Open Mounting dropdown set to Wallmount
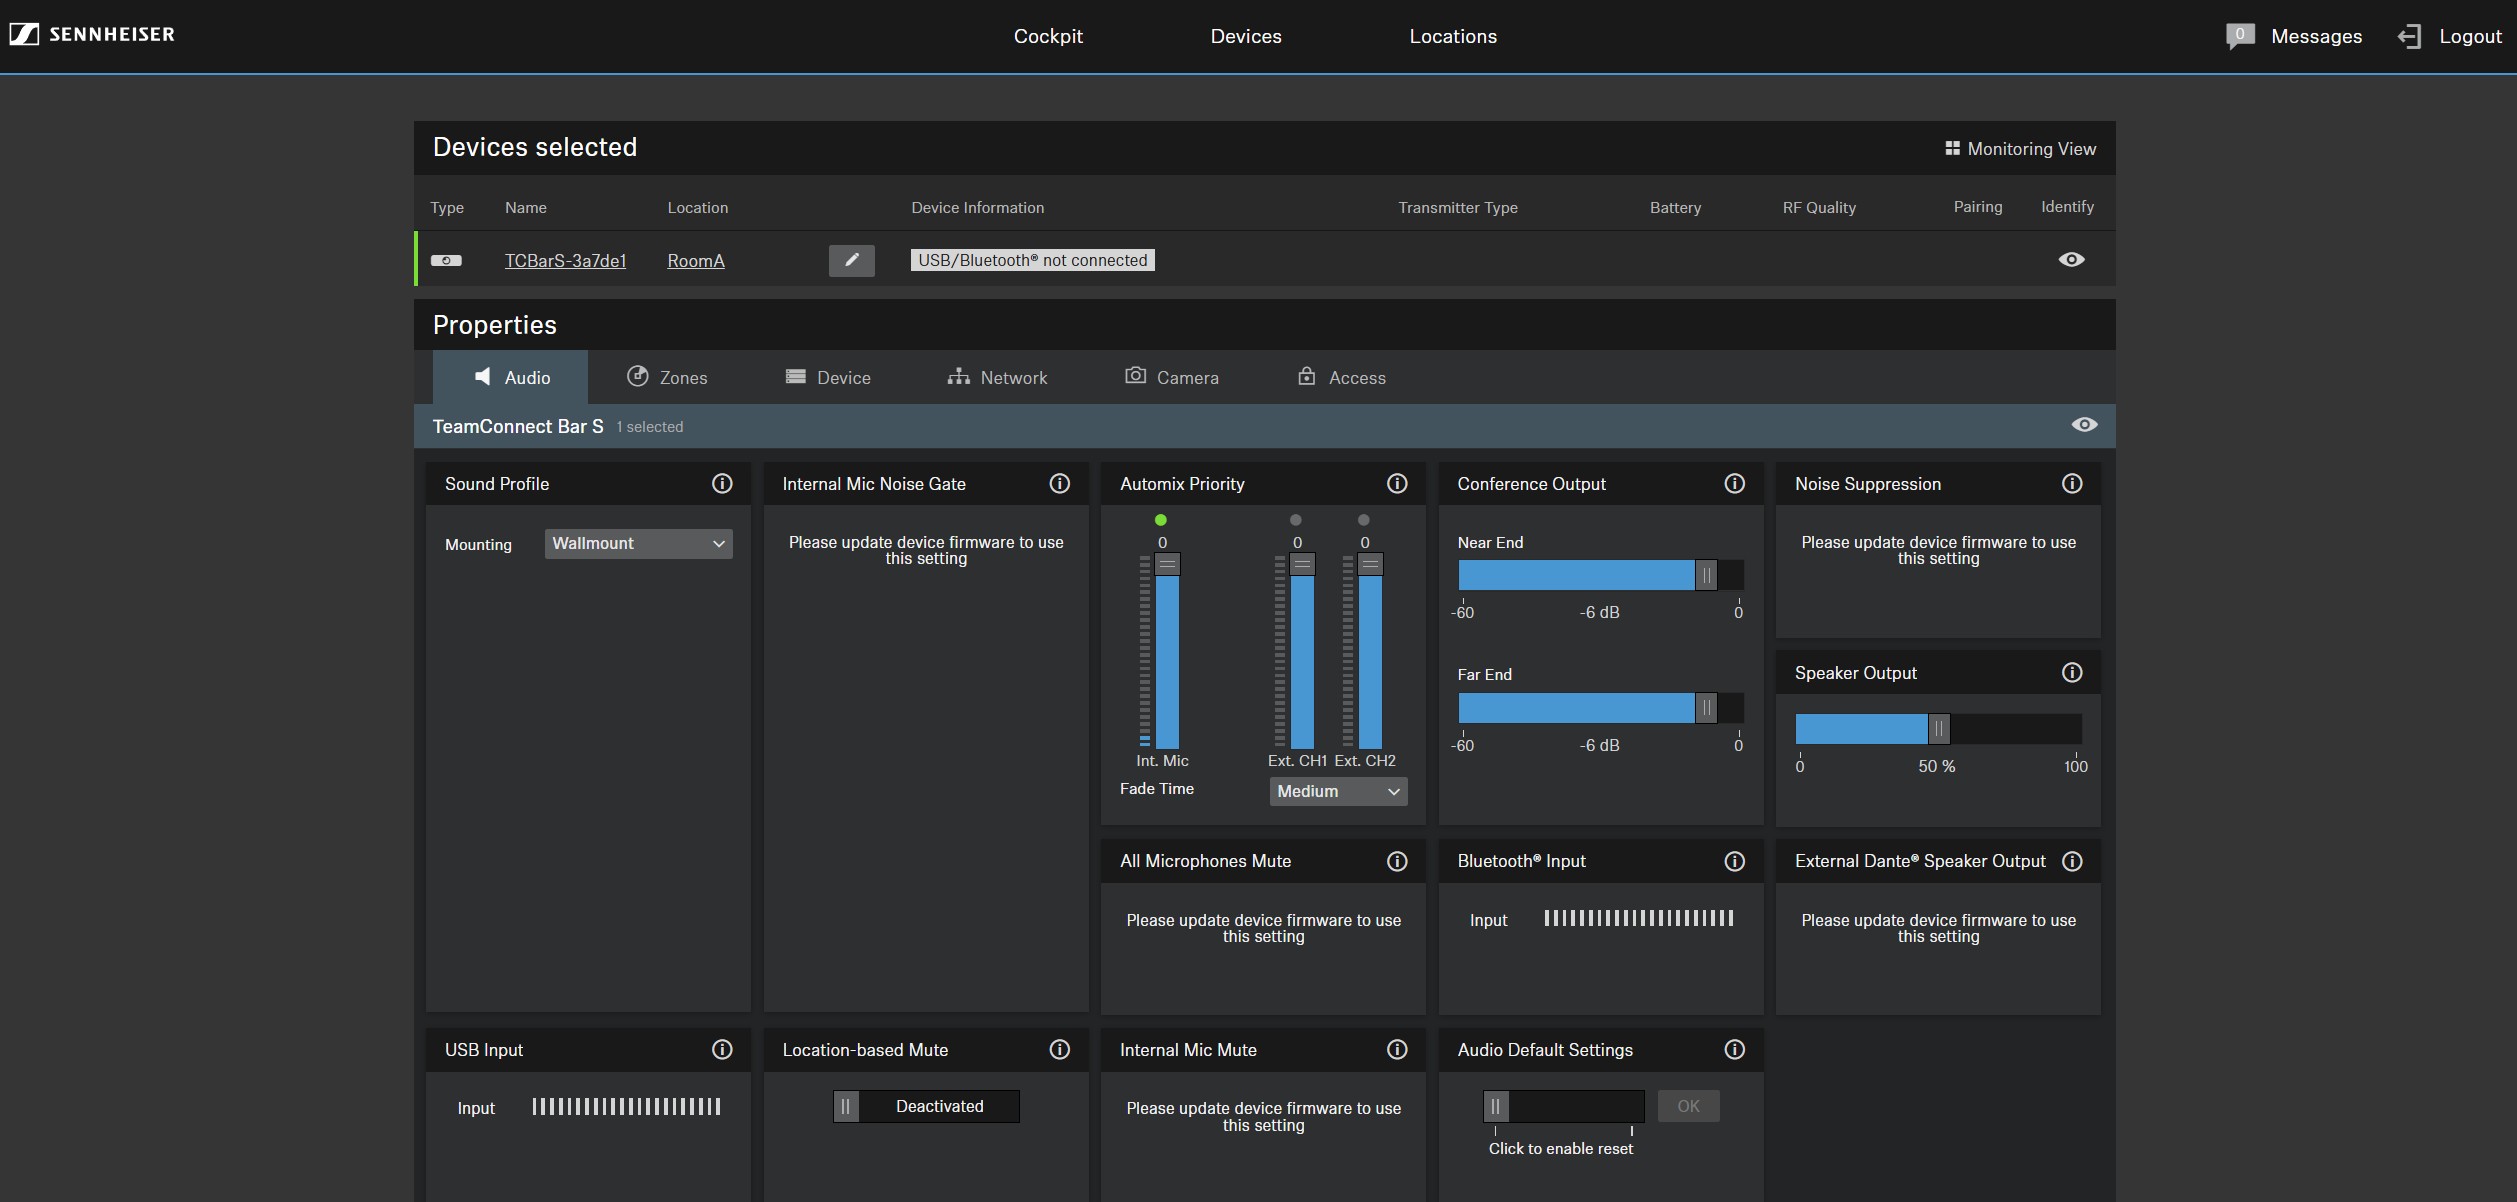The width and height of the screenshot is (2517, 1202). [x=638, y=544]
